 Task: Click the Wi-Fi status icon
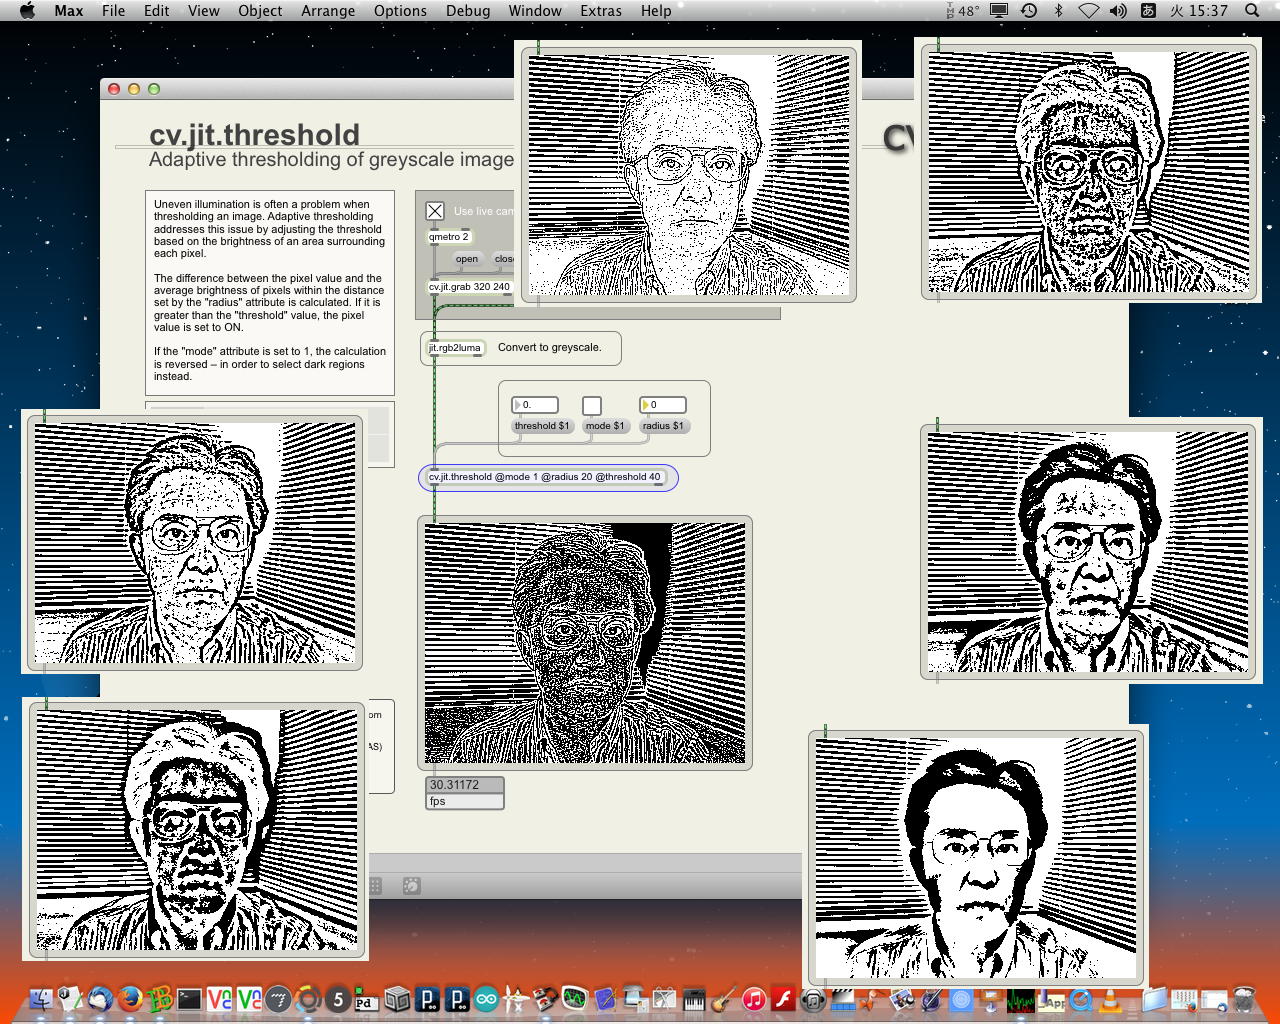[1088, 10]
